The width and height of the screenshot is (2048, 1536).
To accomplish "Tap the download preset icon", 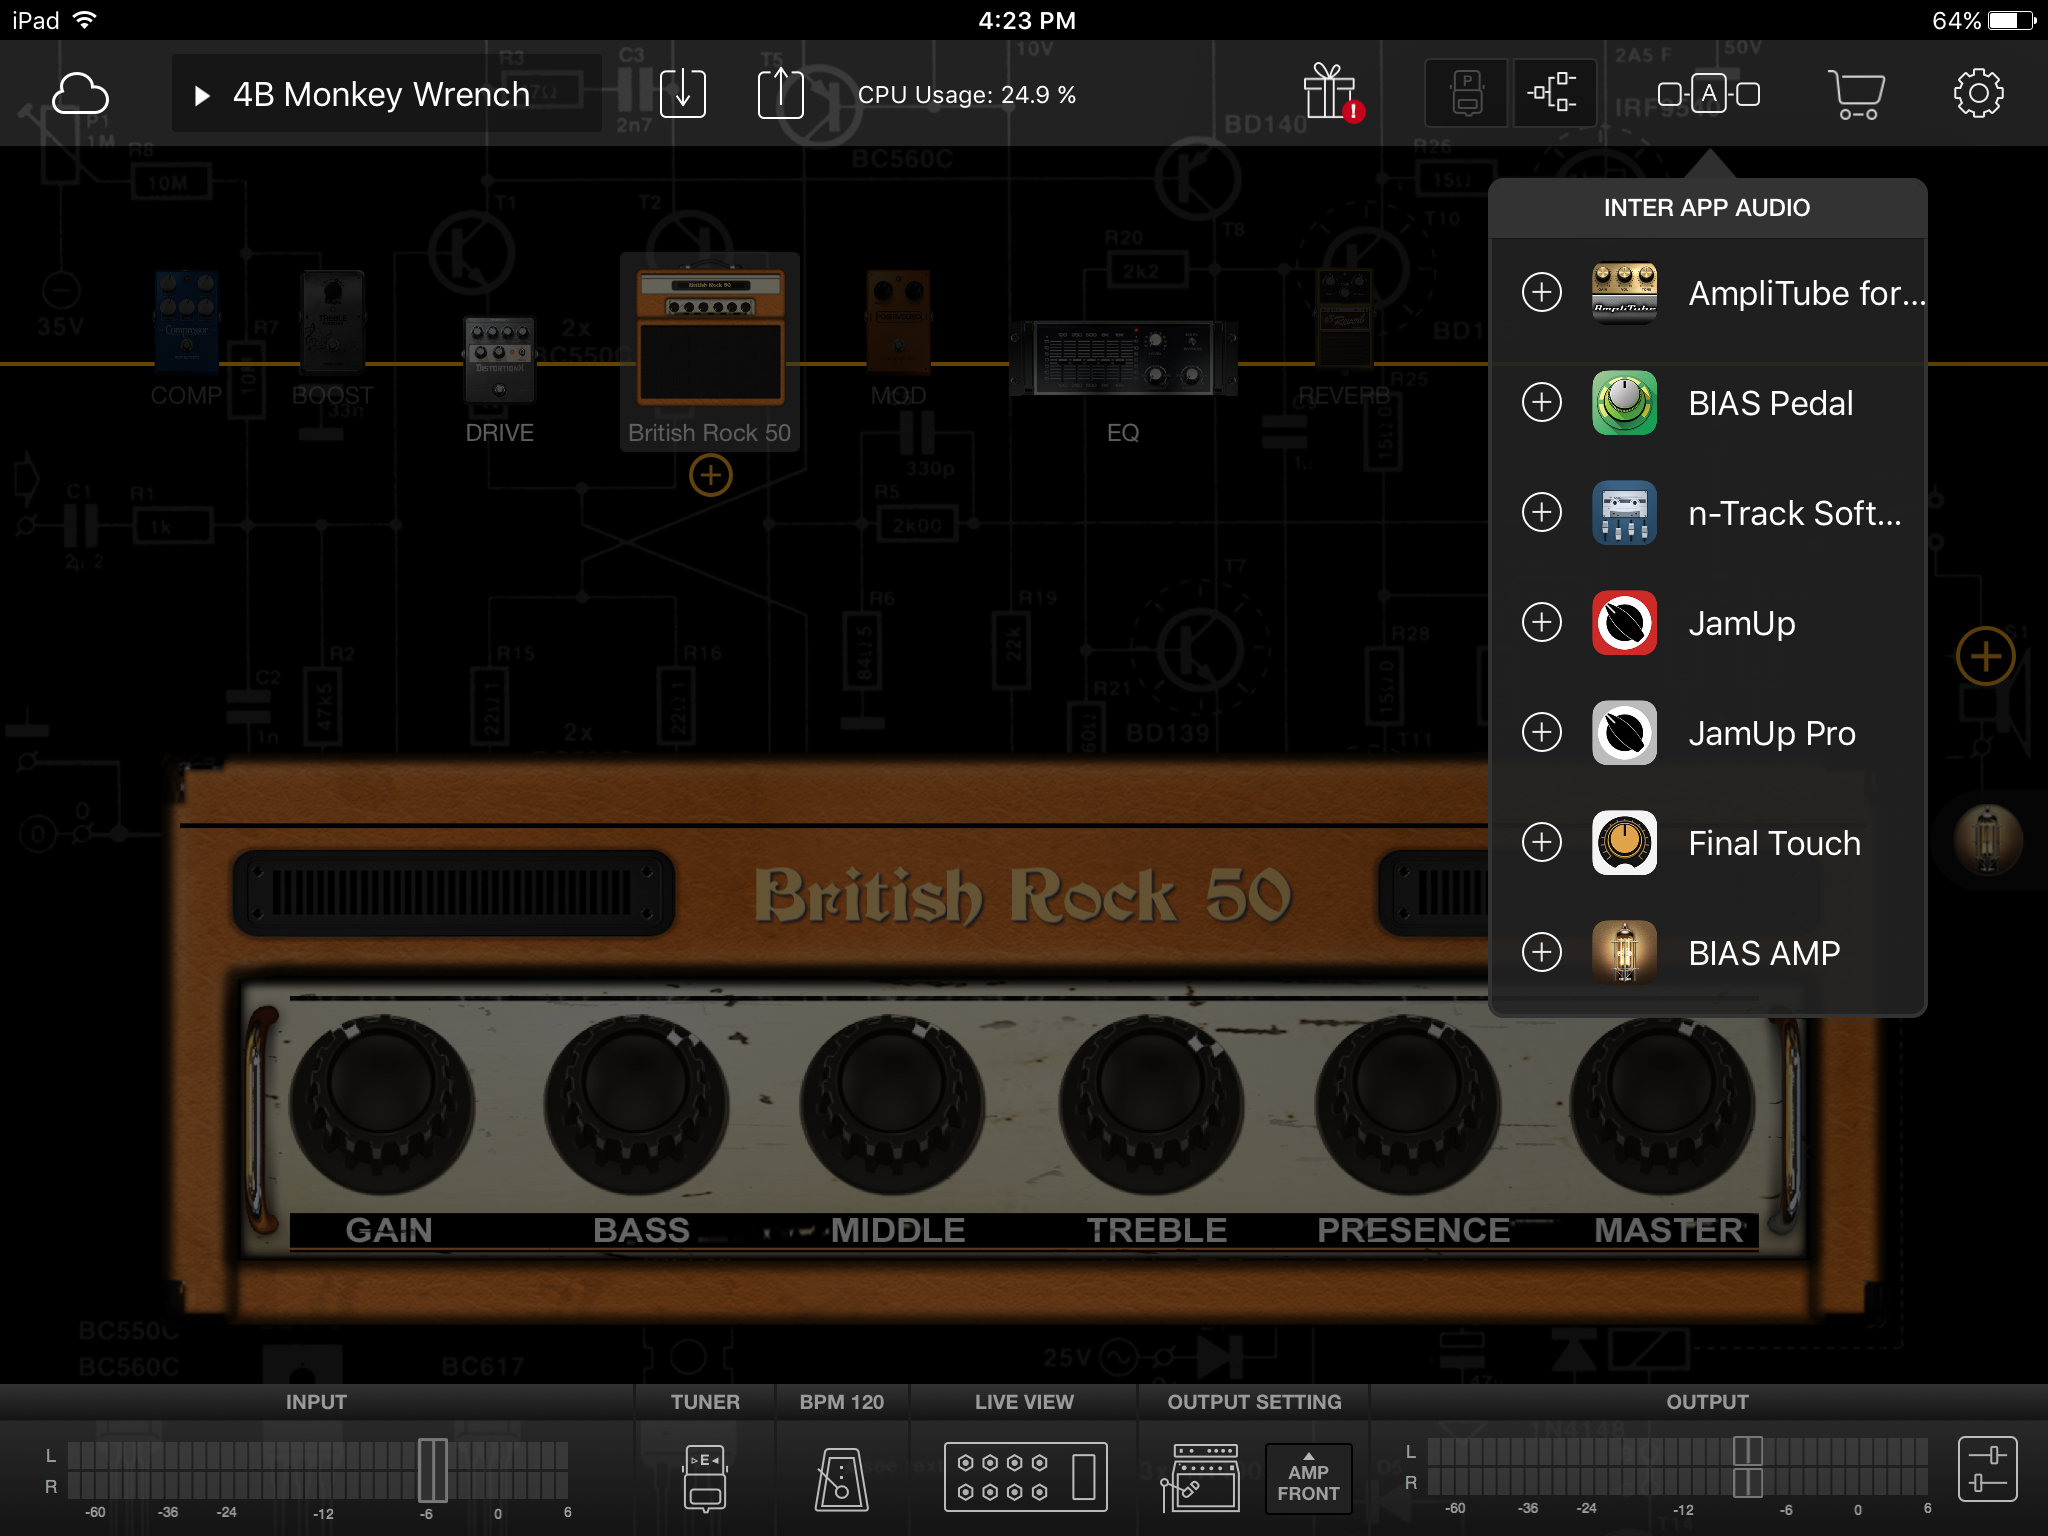I will [x=683, y=94].
